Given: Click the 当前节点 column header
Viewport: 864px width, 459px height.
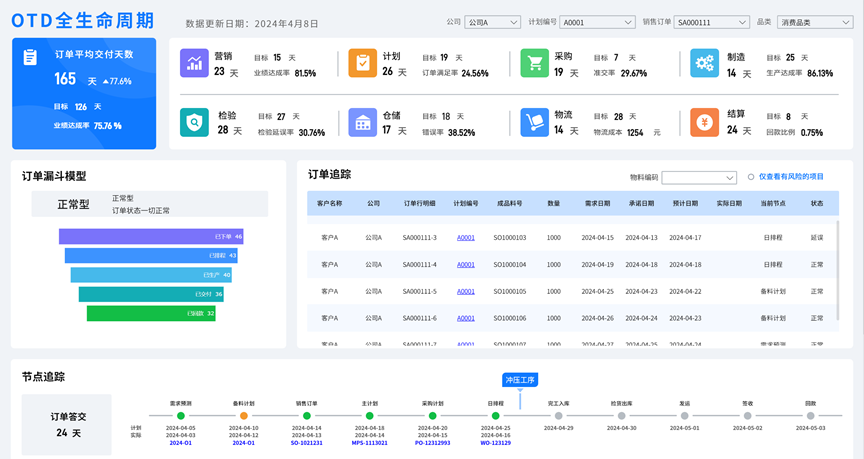Looking at the screenshot, I should pyautogui.click(x=773, y=203).
